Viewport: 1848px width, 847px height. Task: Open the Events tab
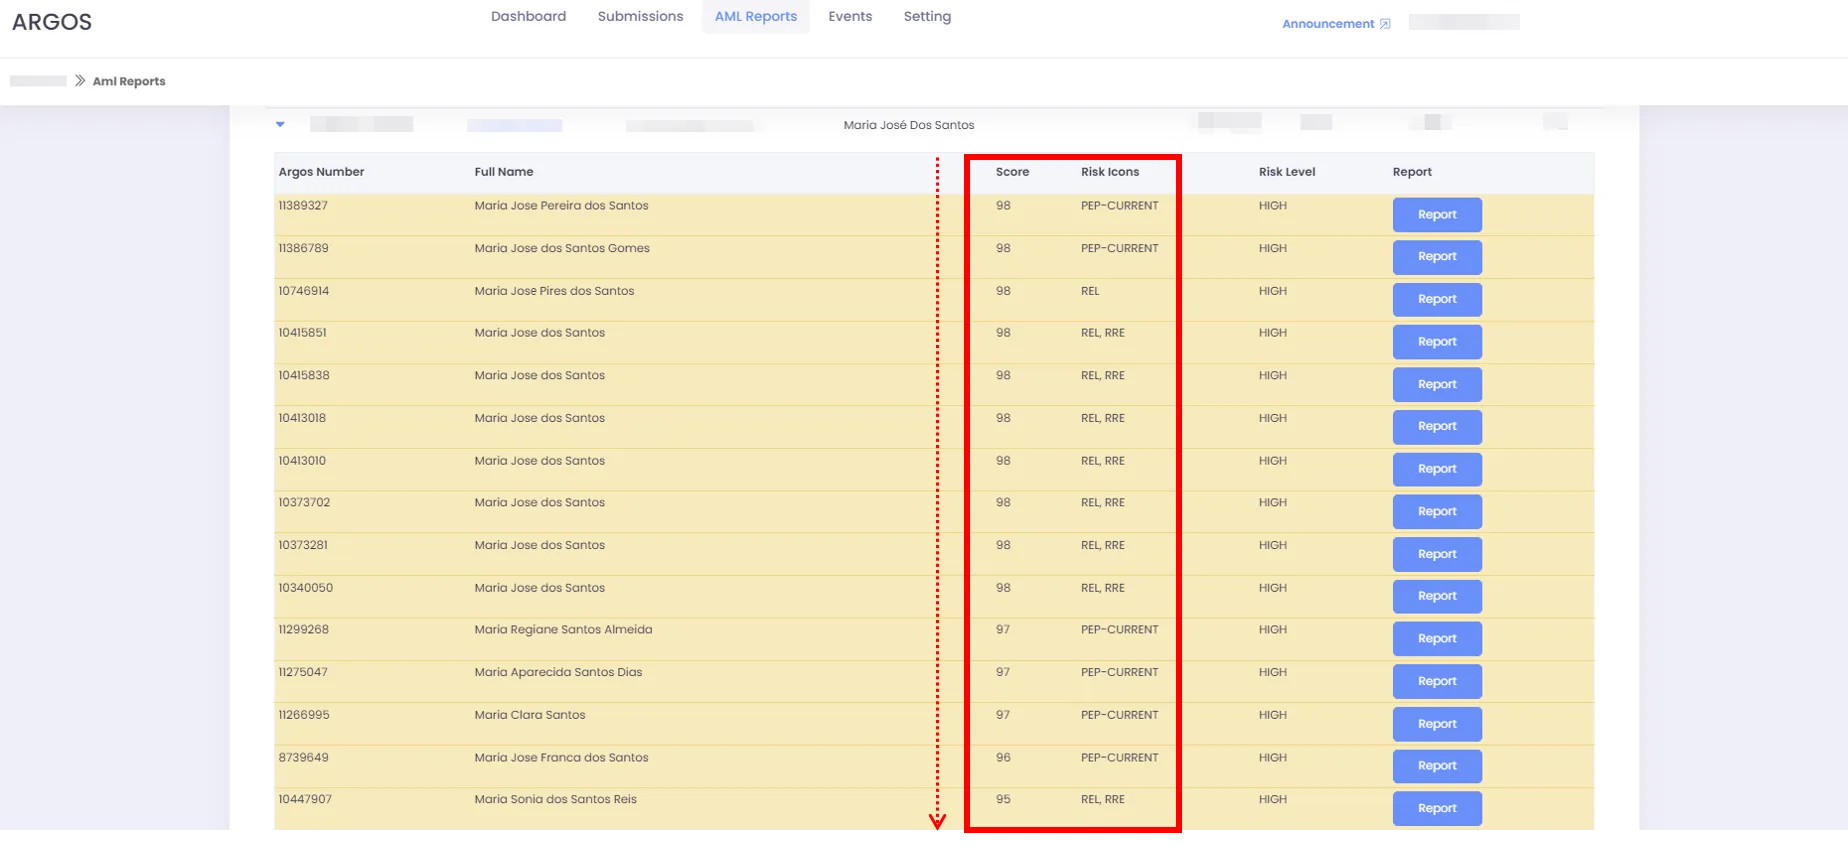click(x=850, y=16)
